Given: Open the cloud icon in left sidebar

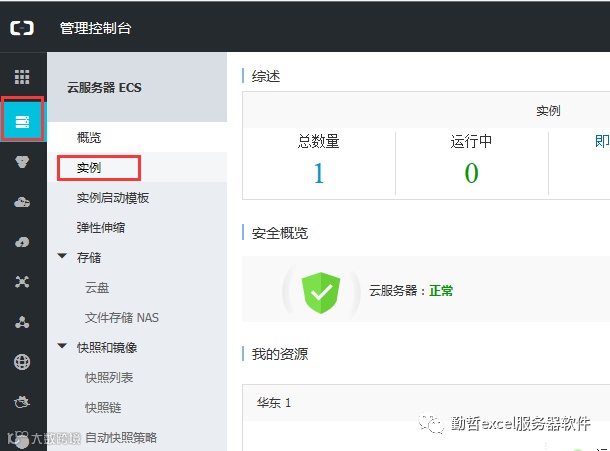Looking at the screenshot, I should [x=22, y=202].
